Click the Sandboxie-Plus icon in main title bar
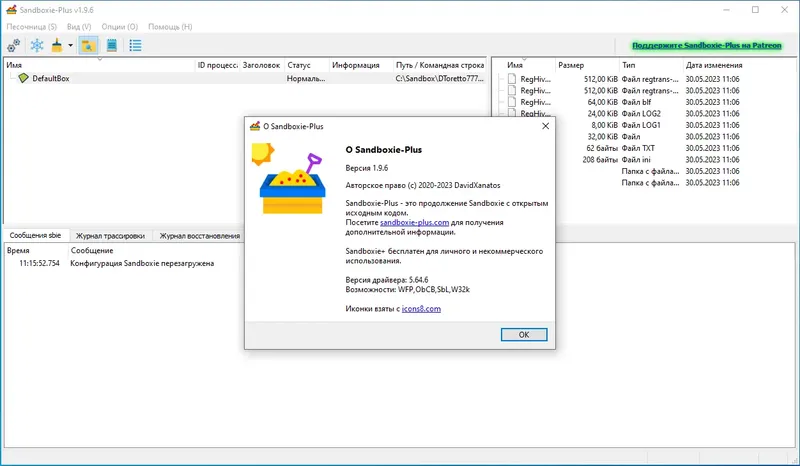Image resolution: width=800 pixels, height=466 pixels. 11,10
